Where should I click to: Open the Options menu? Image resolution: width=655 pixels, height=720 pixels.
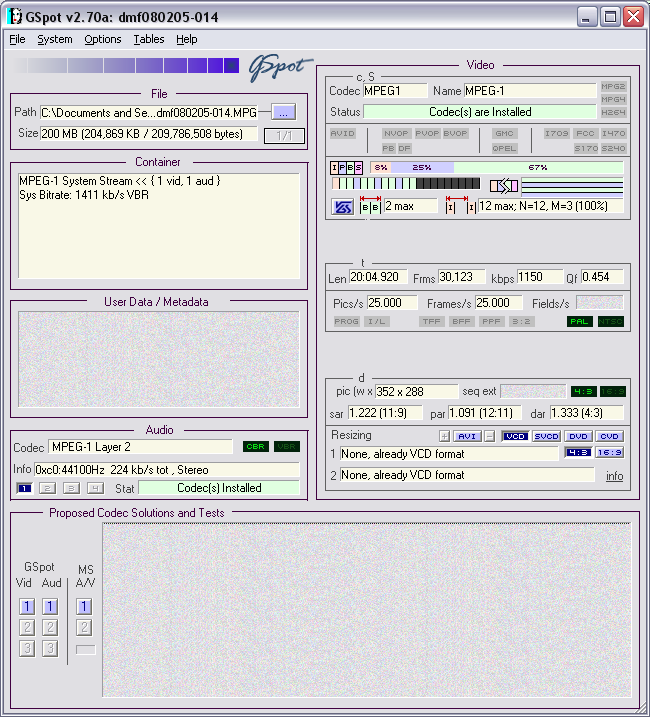point(102,39)
